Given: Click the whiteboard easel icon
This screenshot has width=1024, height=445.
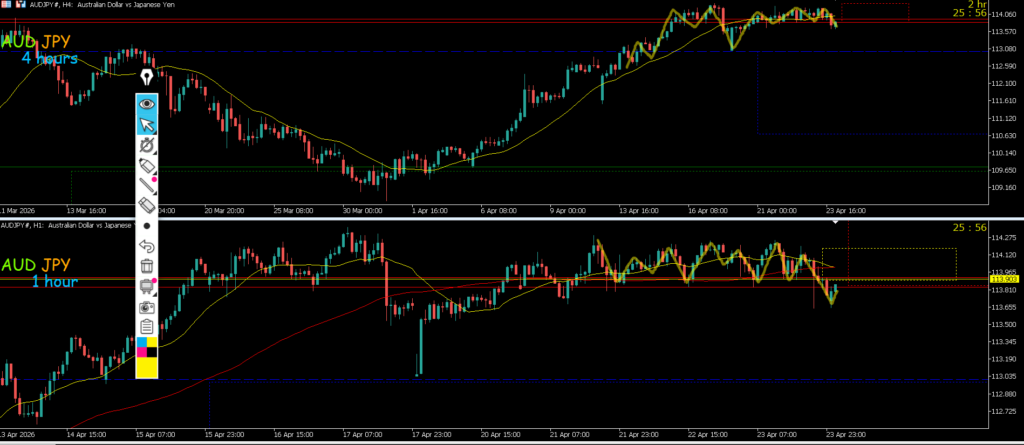Looking at the screenshot, I should [x=147, y=286].
